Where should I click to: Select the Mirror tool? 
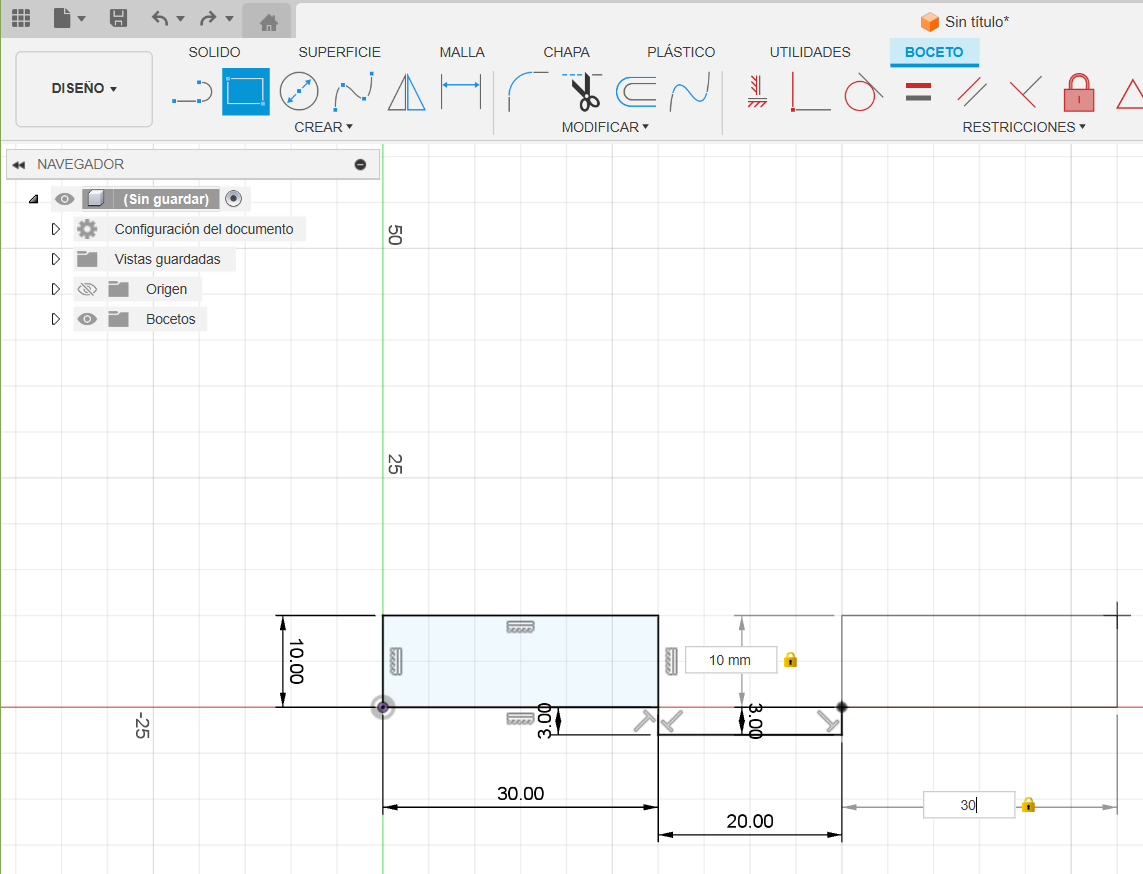point(406,92)
